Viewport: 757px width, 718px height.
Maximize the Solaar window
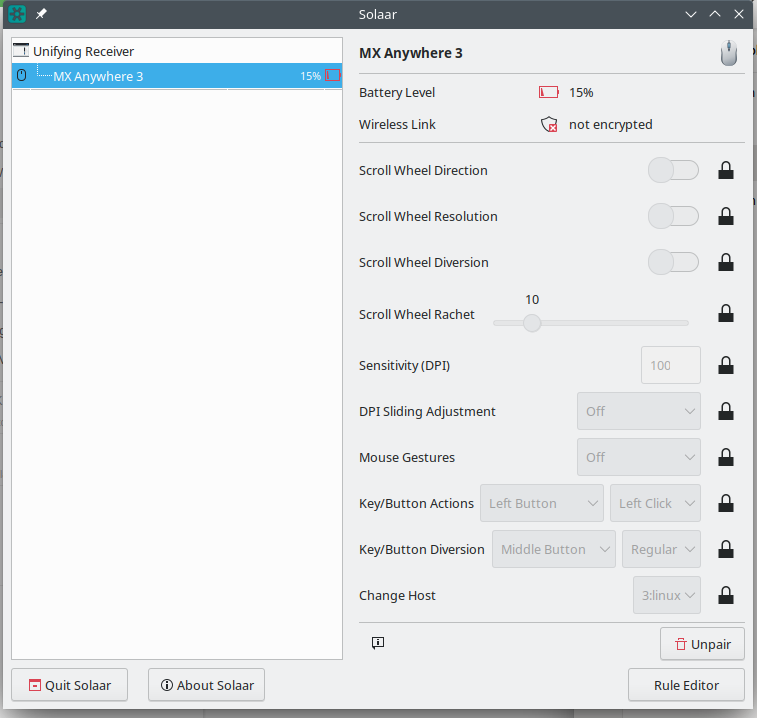715,14
